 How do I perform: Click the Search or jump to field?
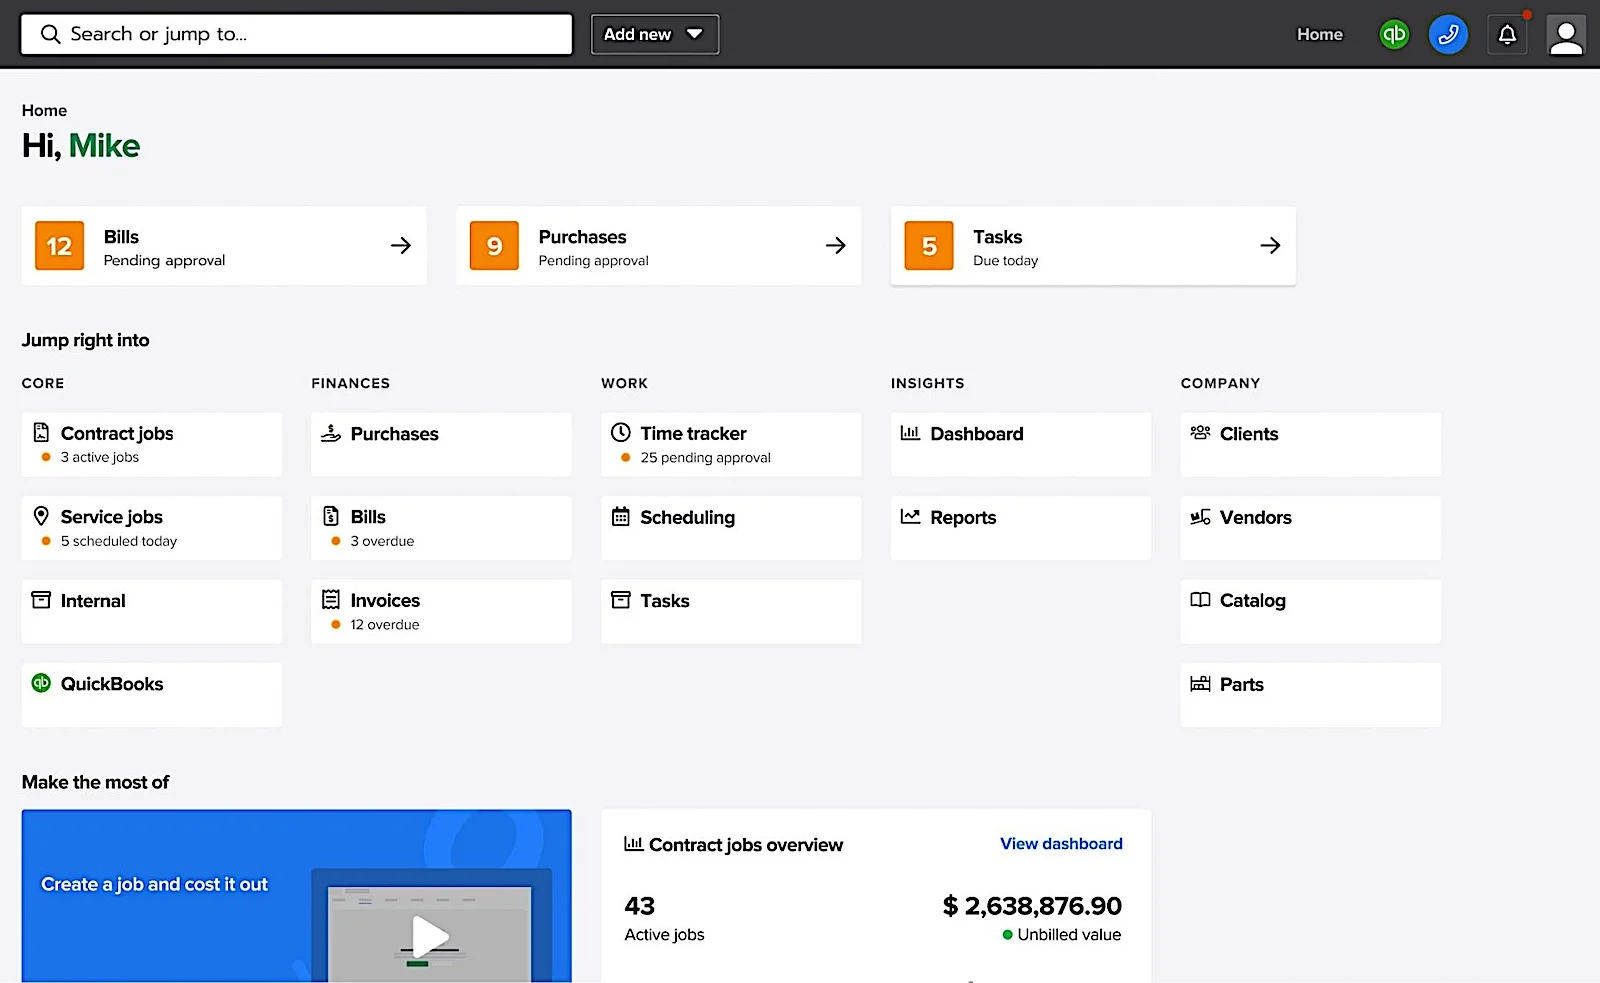[297, 34]
